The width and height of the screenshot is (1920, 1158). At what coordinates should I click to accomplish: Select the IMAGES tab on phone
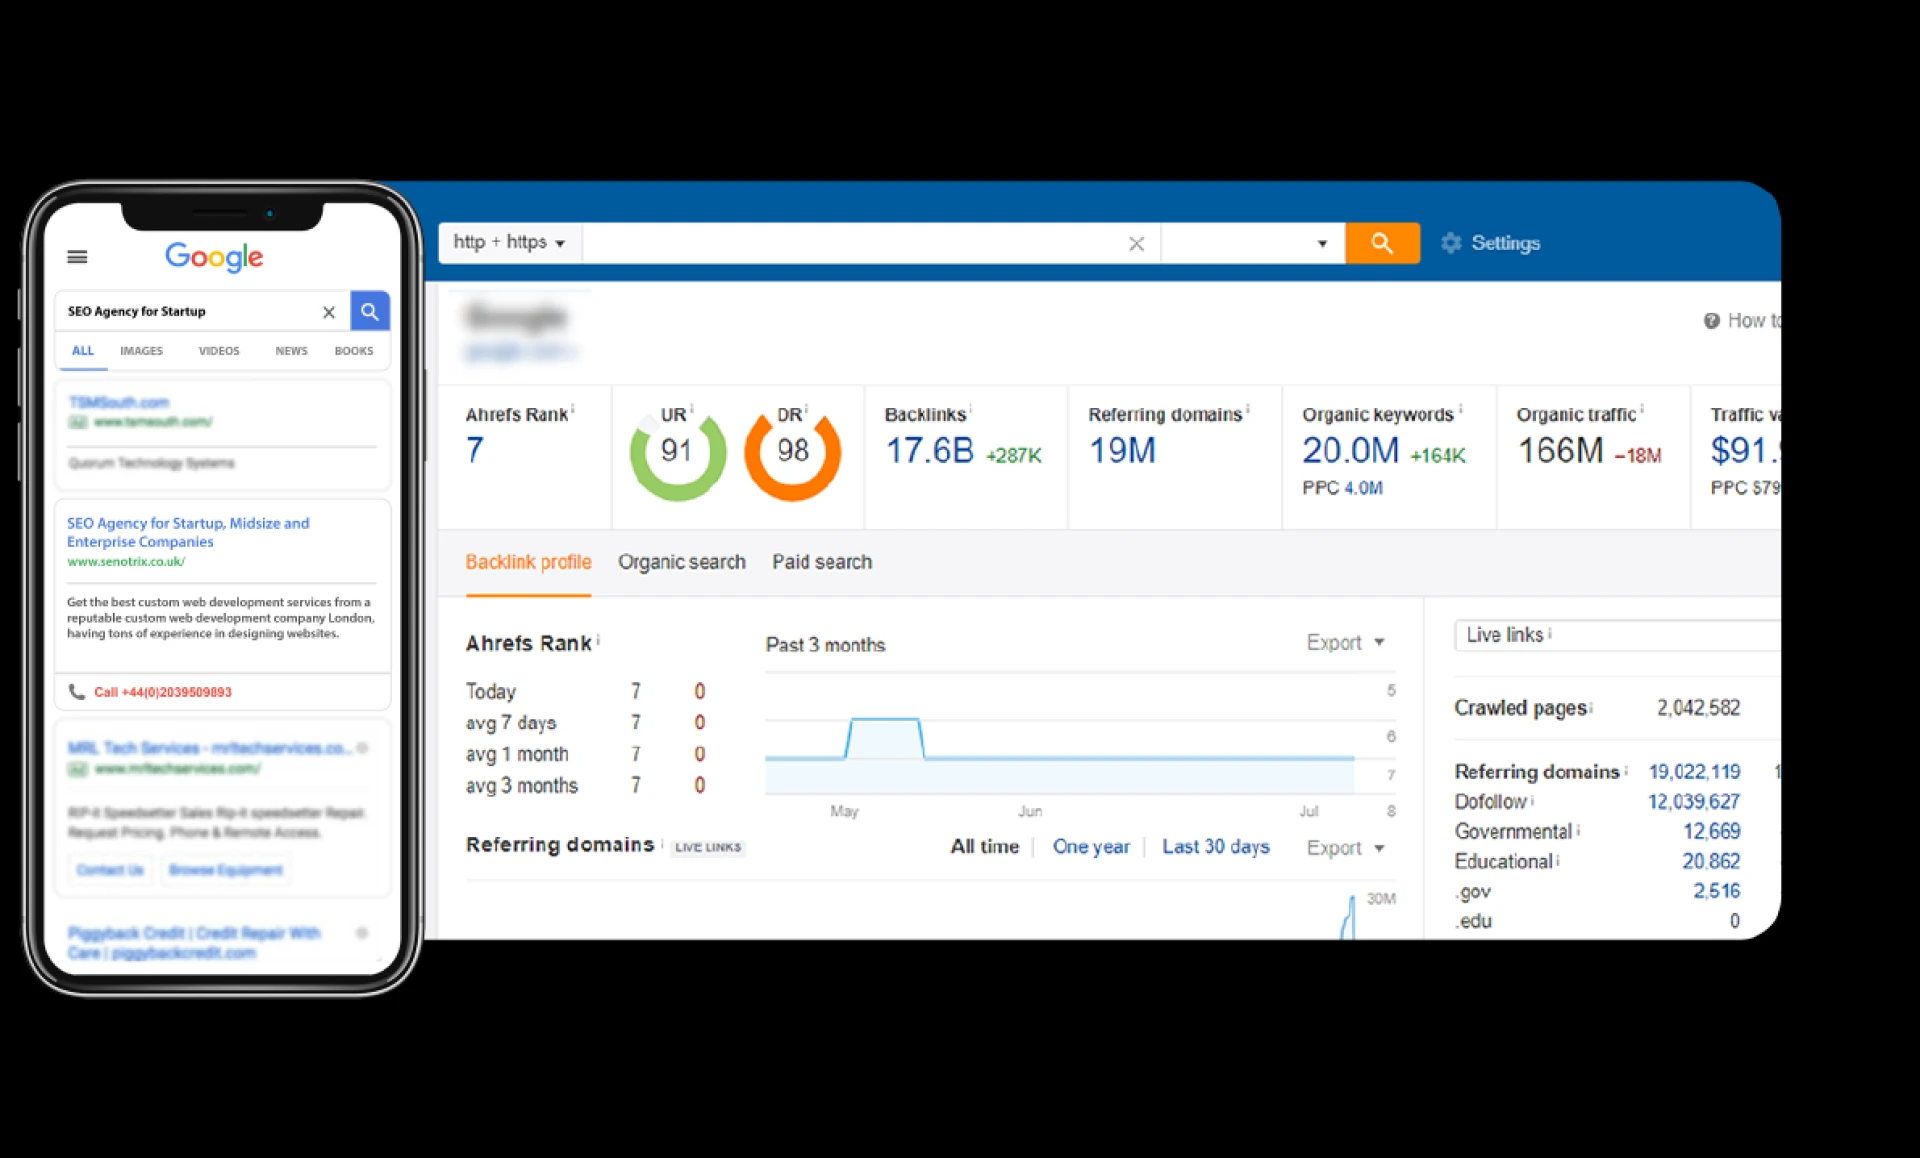pyautogui.click(x=141, y=351)
